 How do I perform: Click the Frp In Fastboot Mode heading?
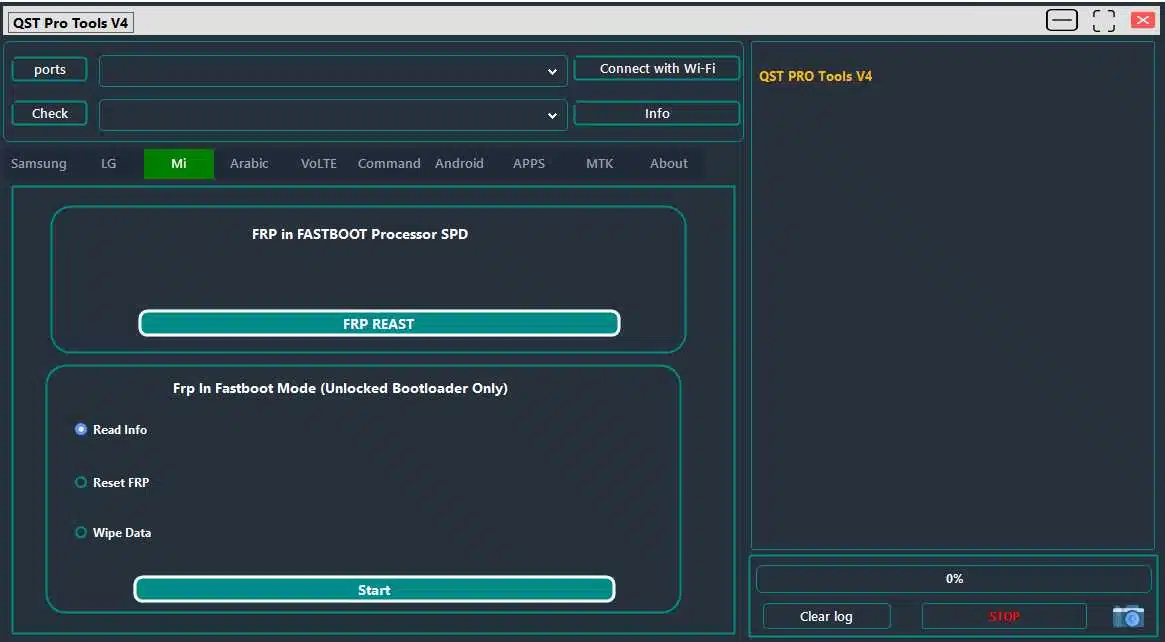point(340,388)
